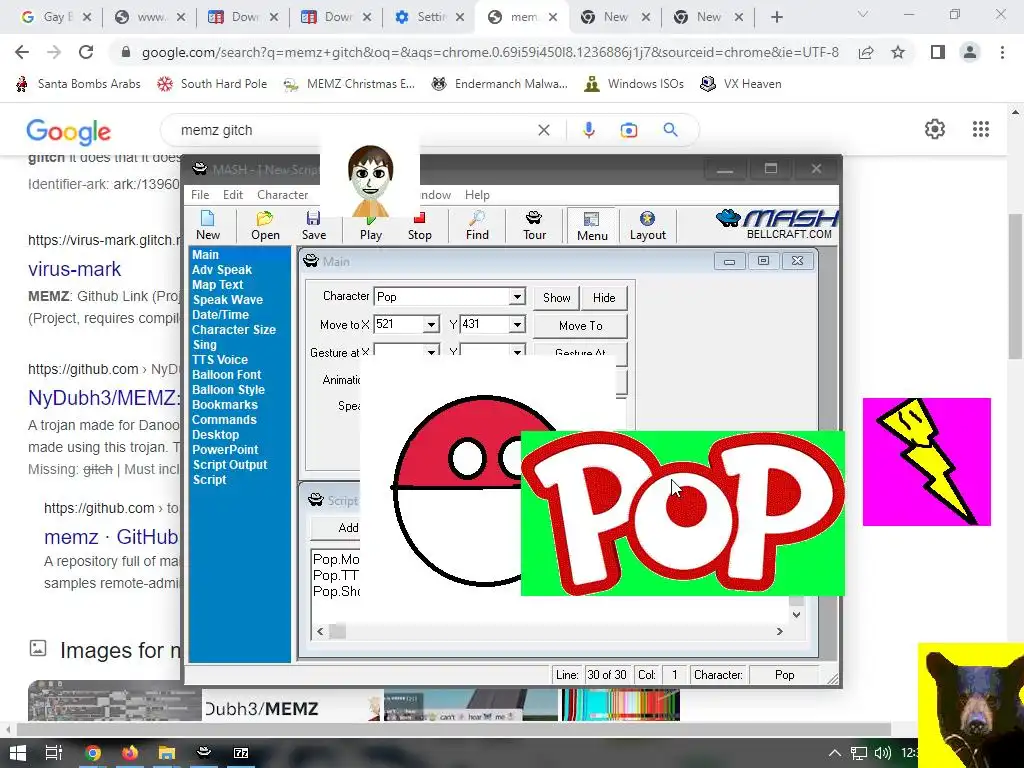Bookmark this page with the star icon
1024x768 pixels.
click(x=898, y=52)
